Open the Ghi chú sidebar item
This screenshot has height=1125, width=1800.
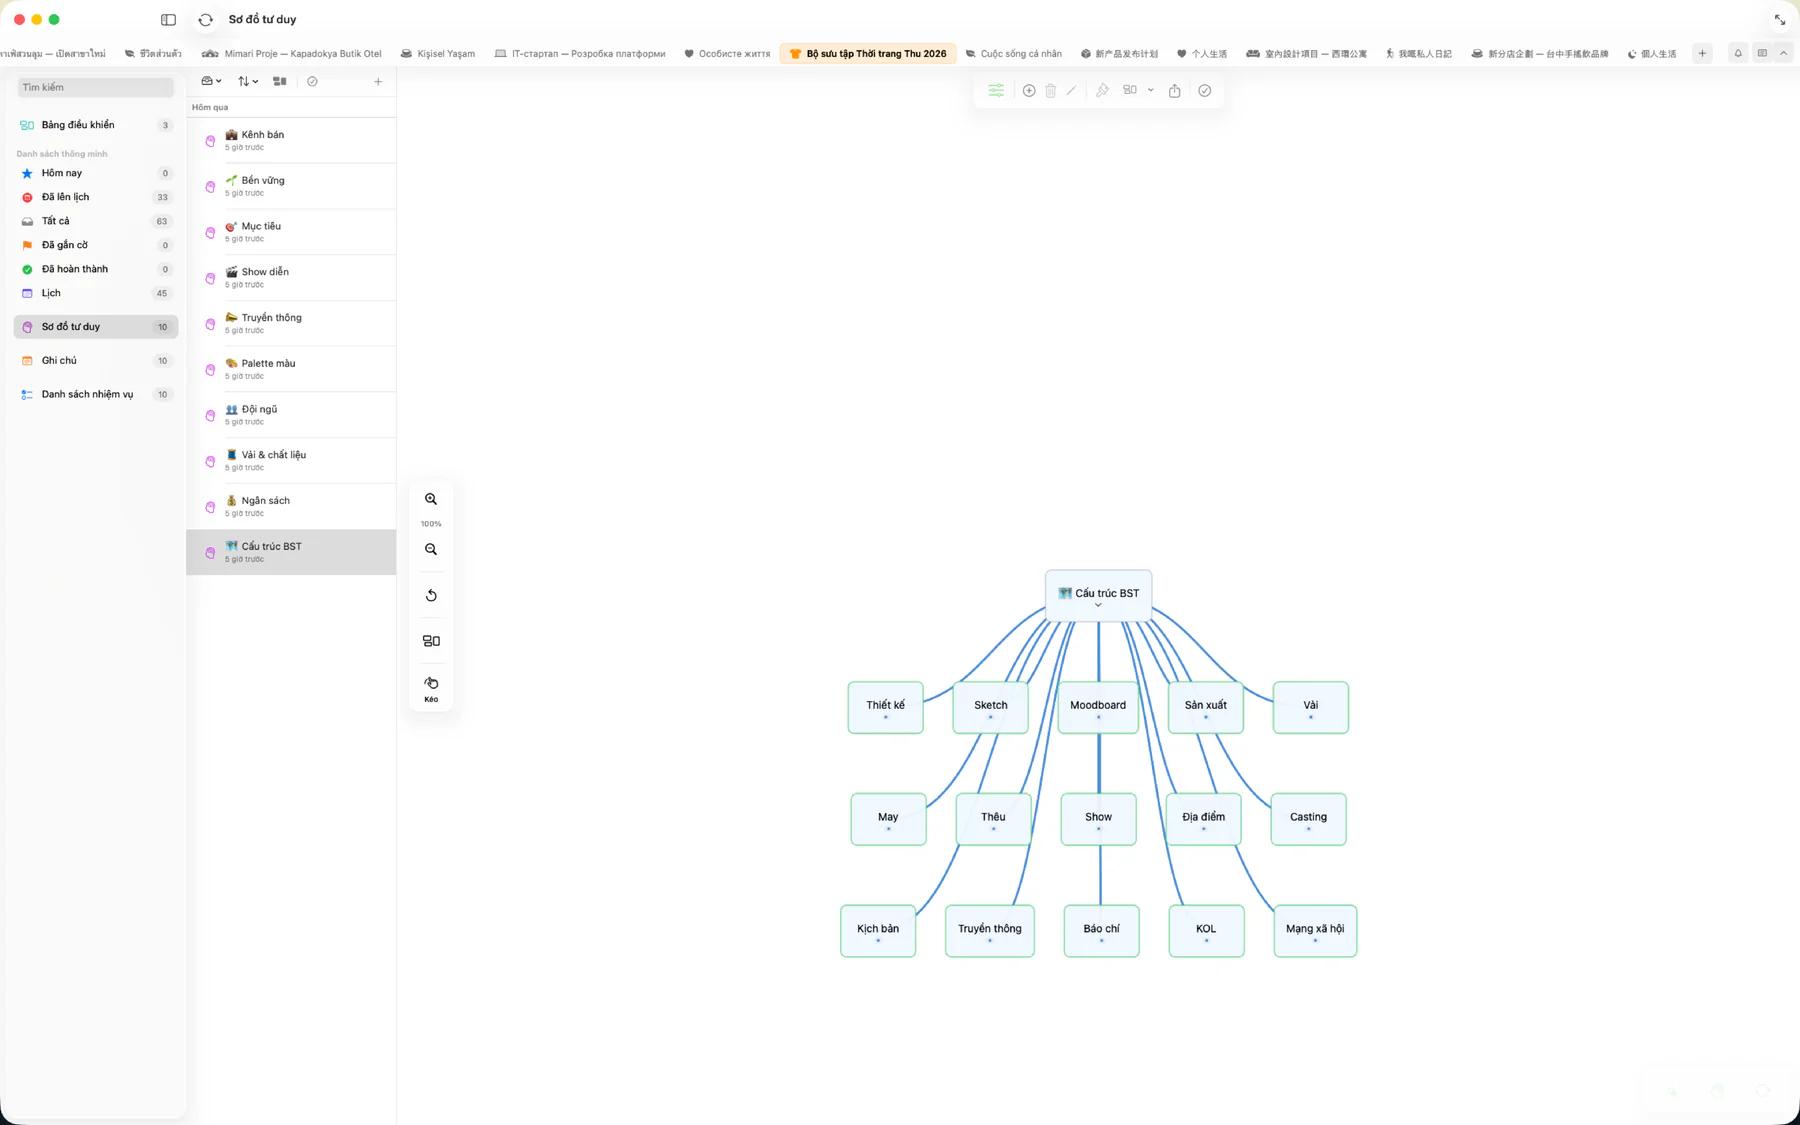pos(96,361)
